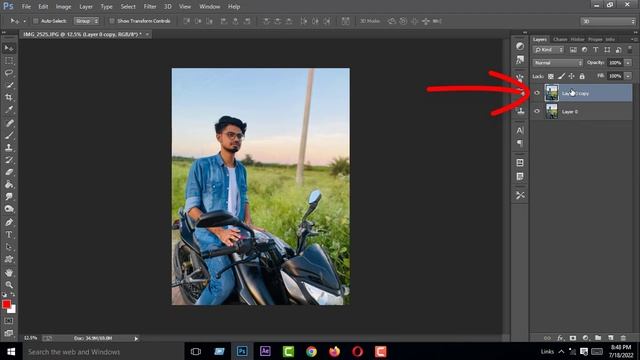The height and width of the screenshot is (360, 640).
Task: Open the Opacity slider arrow
Action: (x=628, y=63)
